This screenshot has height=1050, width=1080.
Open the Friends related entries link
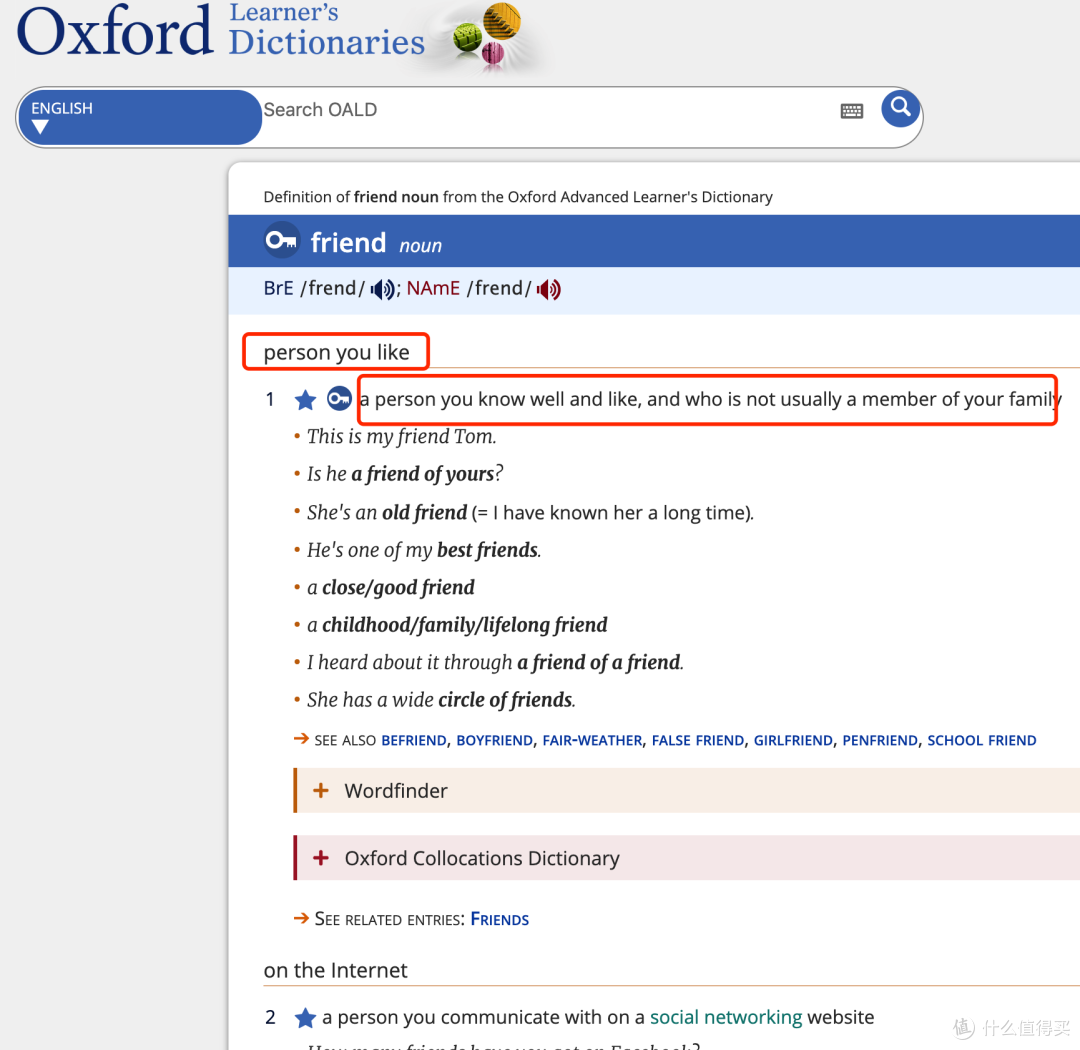pyautogui.click(x=499, y=919)
